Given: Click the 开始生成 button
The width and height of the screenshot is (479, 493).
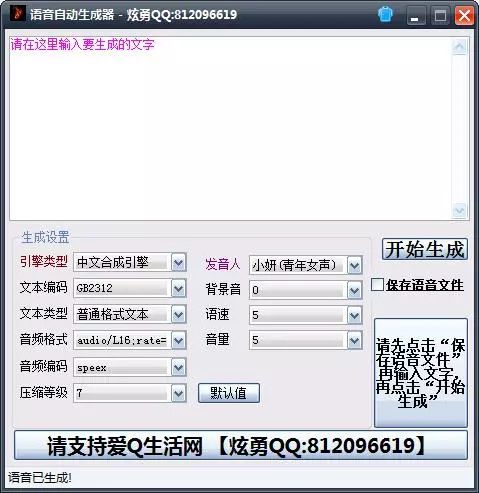Looking at the screenshot, I should [425, 249].
